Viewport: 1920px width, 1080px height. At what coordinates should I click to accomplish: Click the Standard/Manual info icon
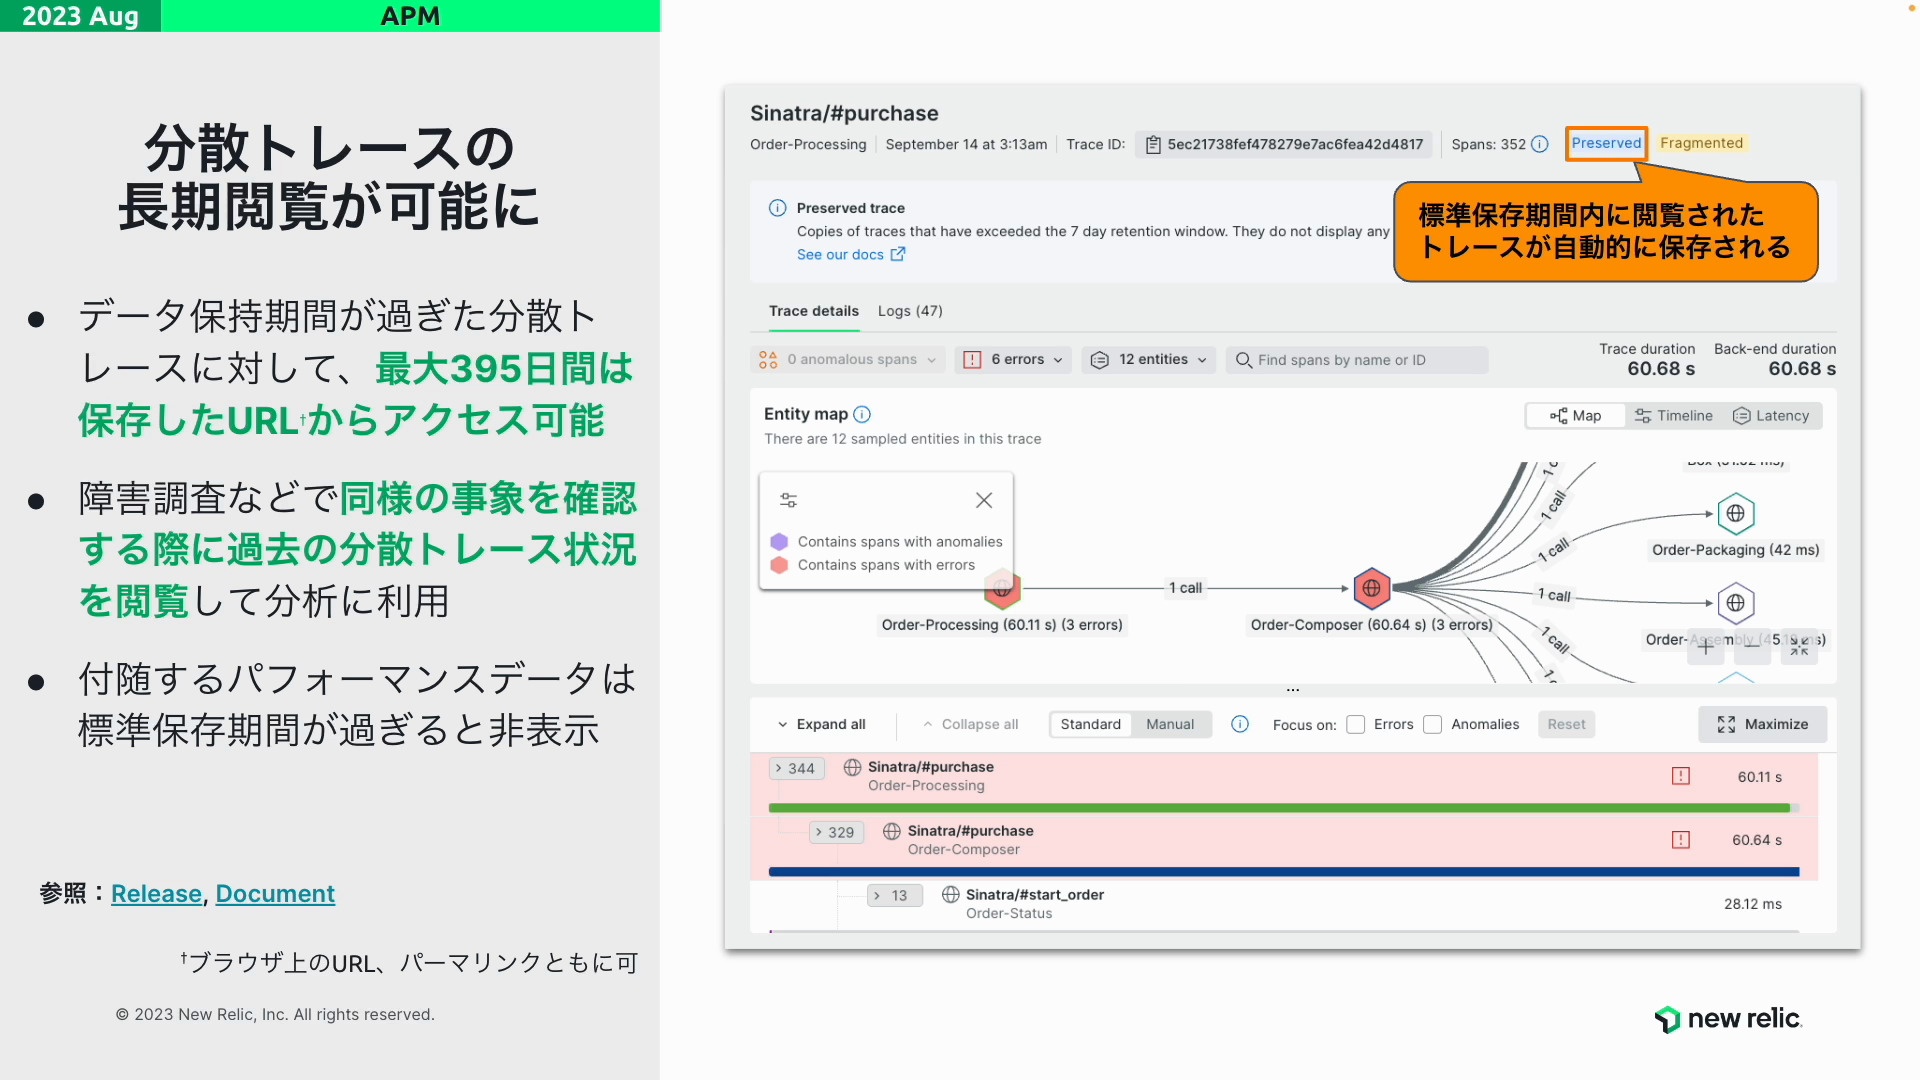1240,724
